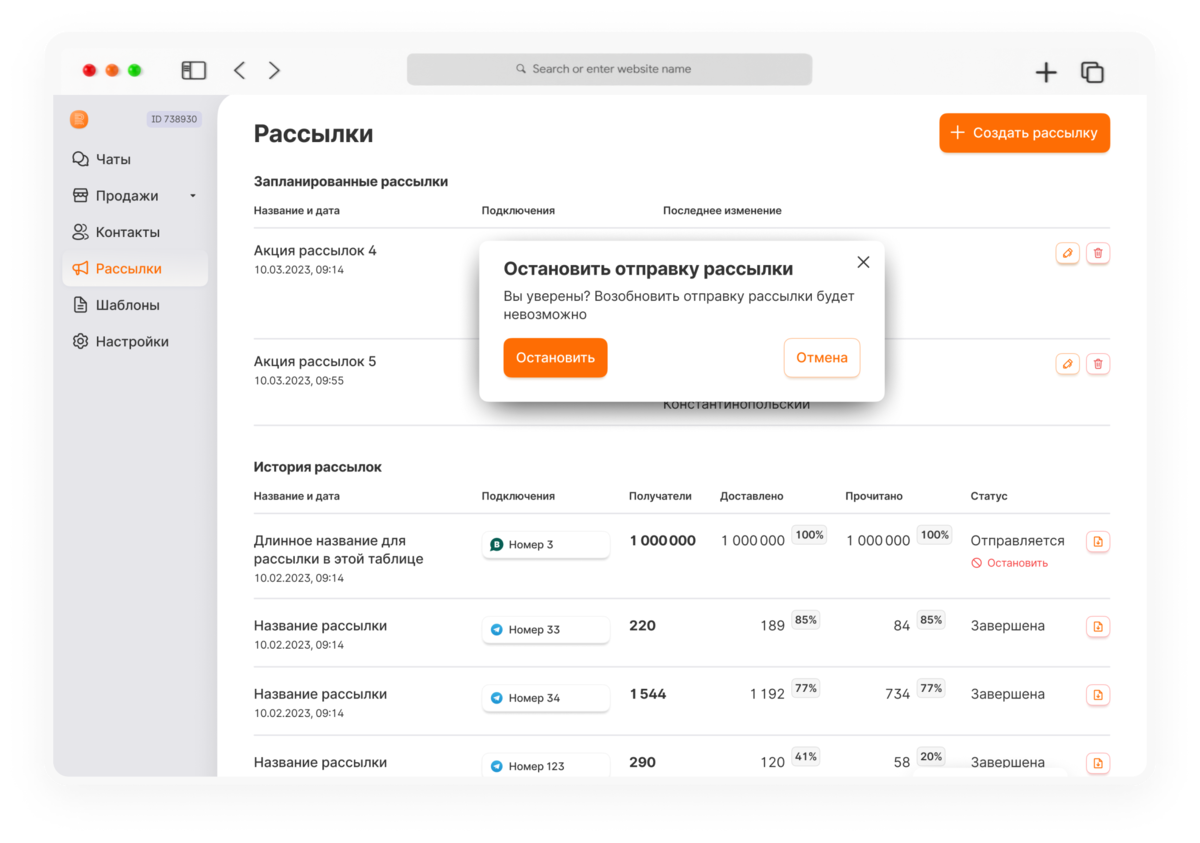
Task: Click the ID 738930 badge
Action: [x=175, y=119]
